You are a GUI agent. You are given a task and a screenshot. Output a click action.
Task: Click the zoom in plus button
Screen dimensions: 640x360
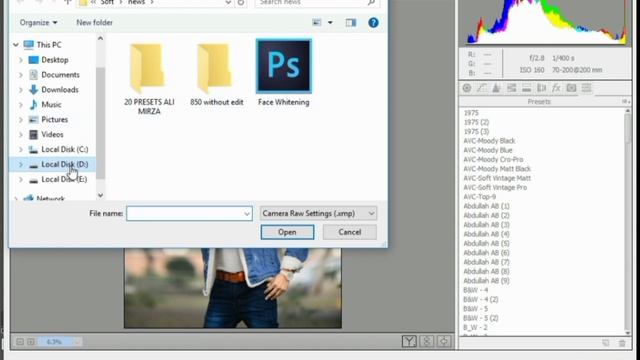coord(31,342)
